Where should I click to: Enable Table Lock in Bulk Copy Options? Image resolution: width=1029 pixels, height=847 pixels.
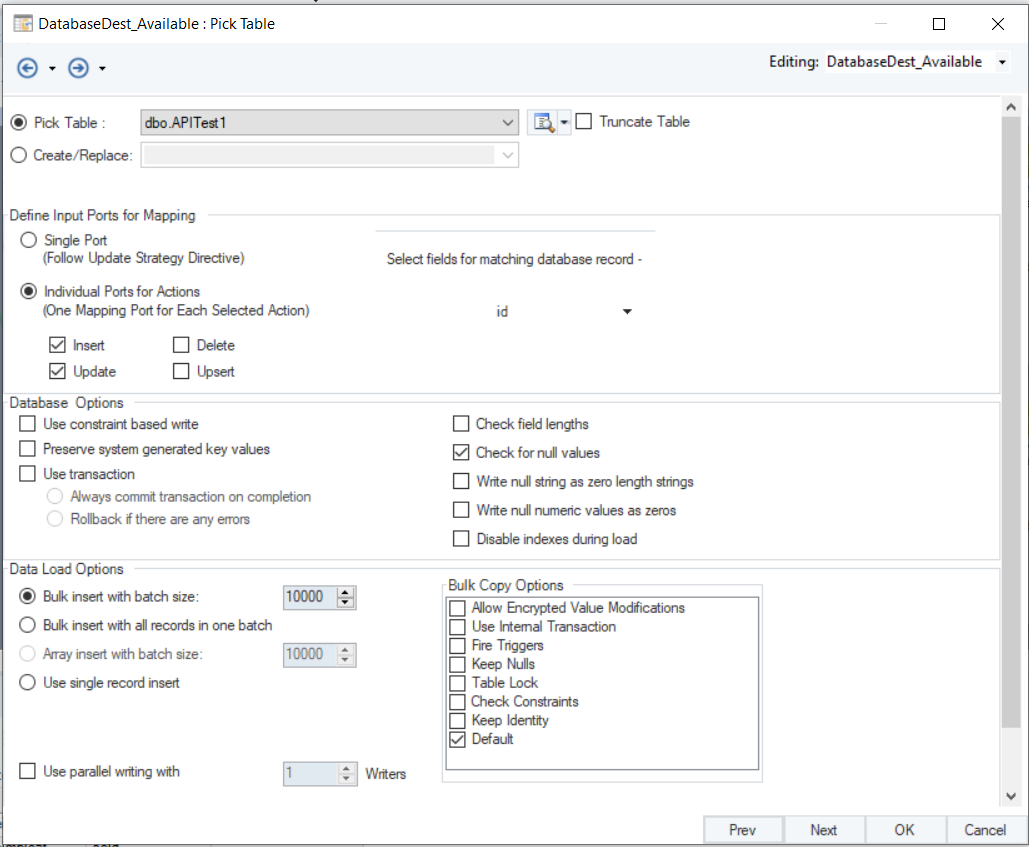456,682
